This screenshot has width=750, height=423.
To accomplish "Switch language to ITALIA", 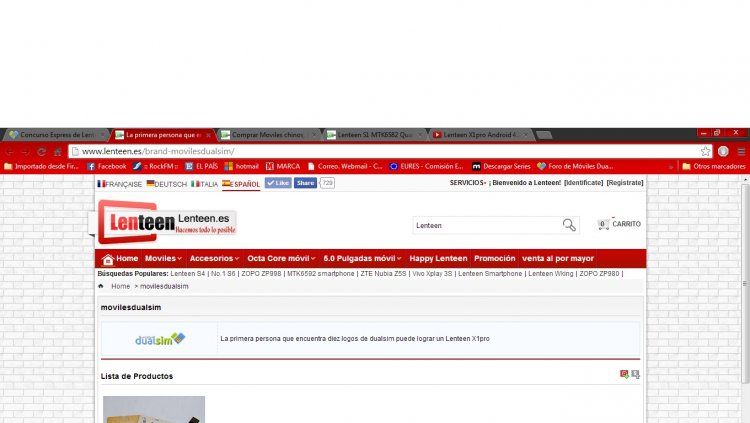I will coord(204,184).
